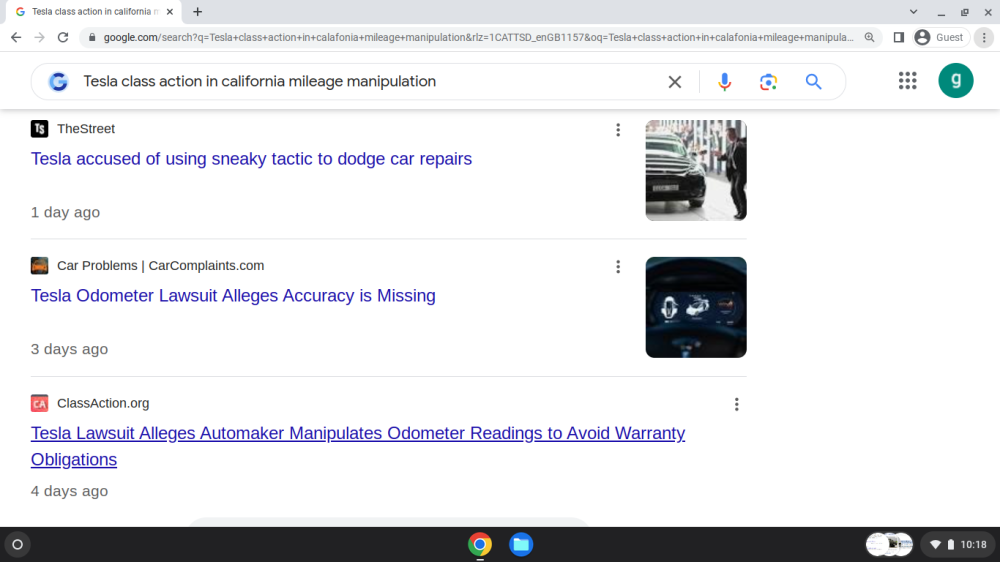Close the Tesla class action tab

[x=170, y=11]
